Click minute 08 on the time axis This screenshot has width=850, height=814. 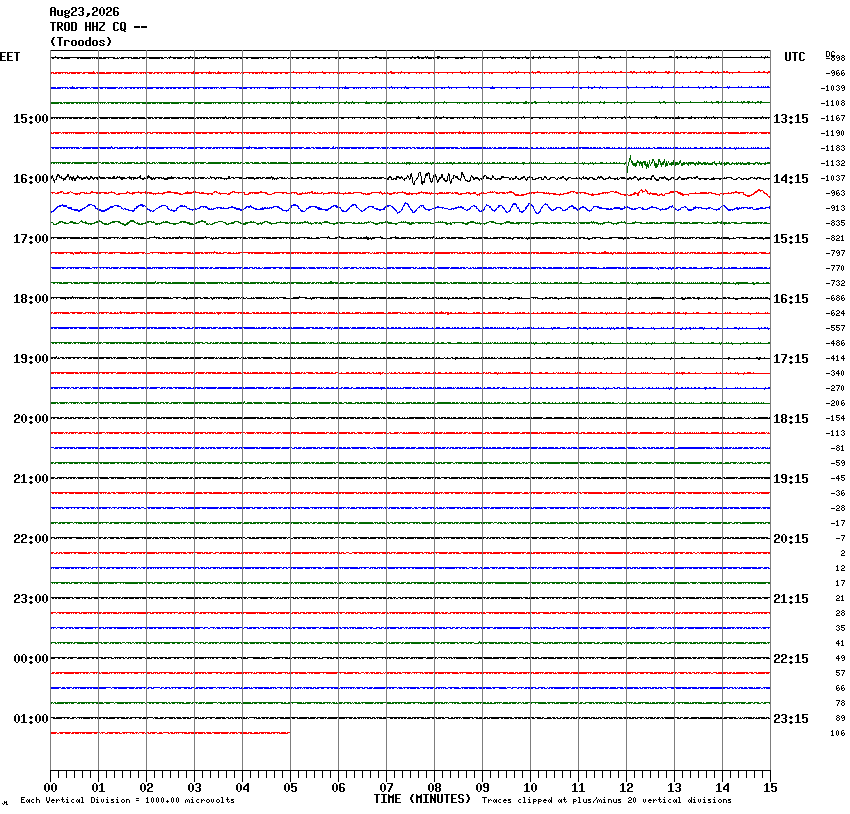[x=434, y=788]
